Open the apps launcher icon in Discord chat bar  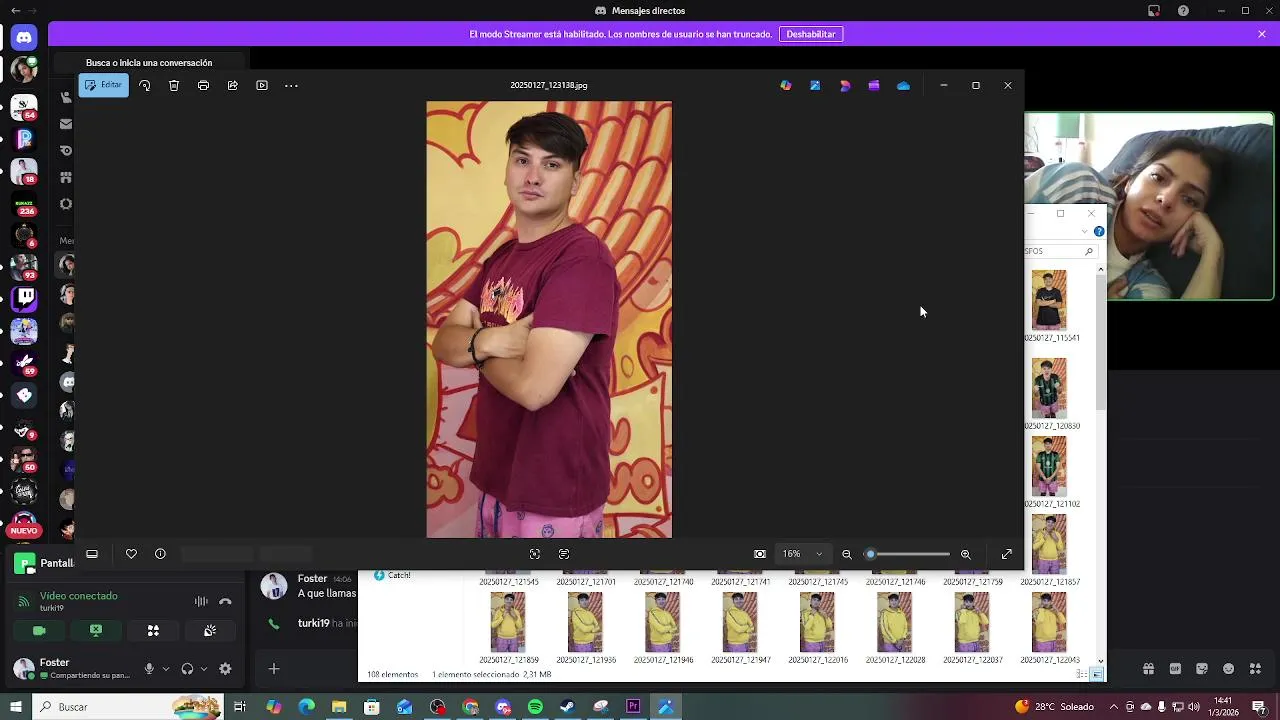click(x=1256, y=669)
